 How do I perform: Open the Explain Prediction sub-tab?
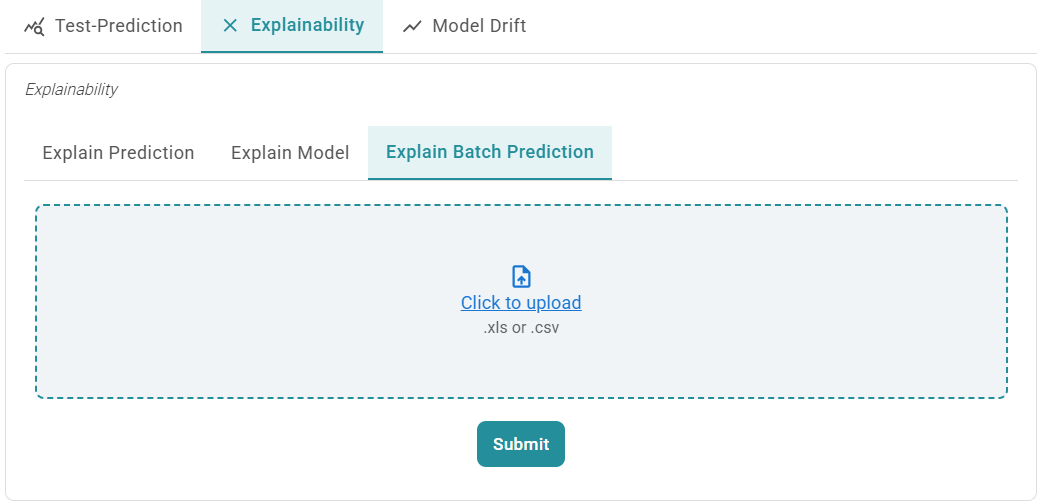[x=118, y=153]
